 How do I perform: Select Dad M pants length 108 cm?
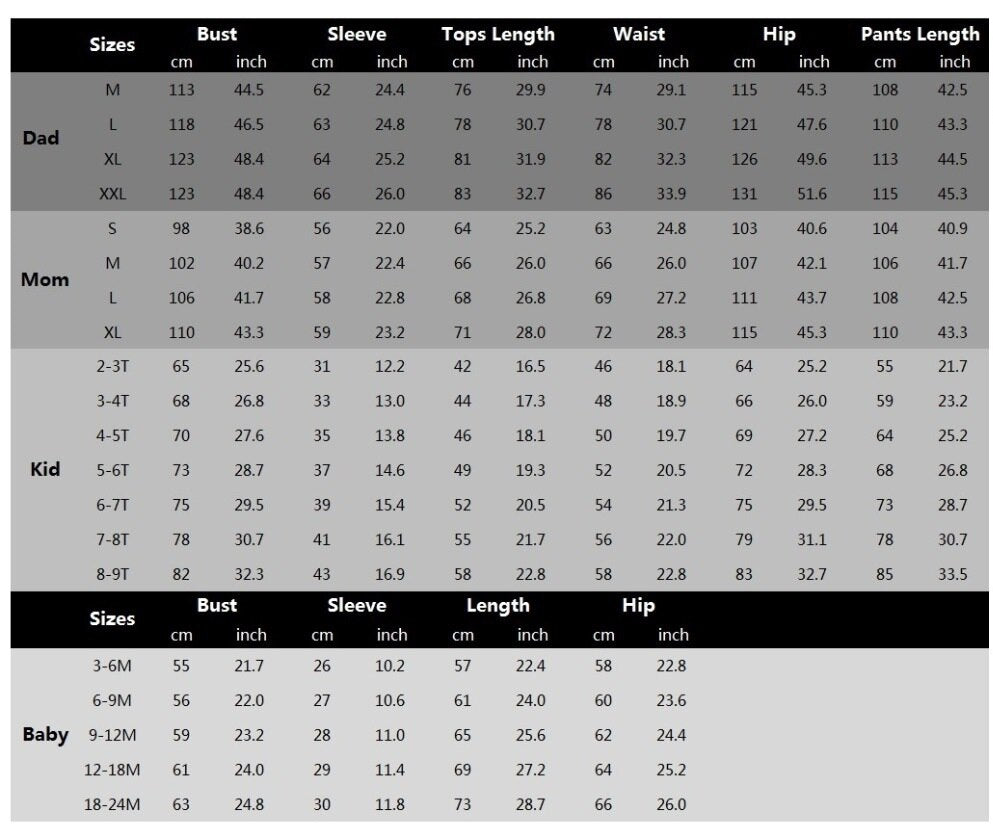pos(885,90)
